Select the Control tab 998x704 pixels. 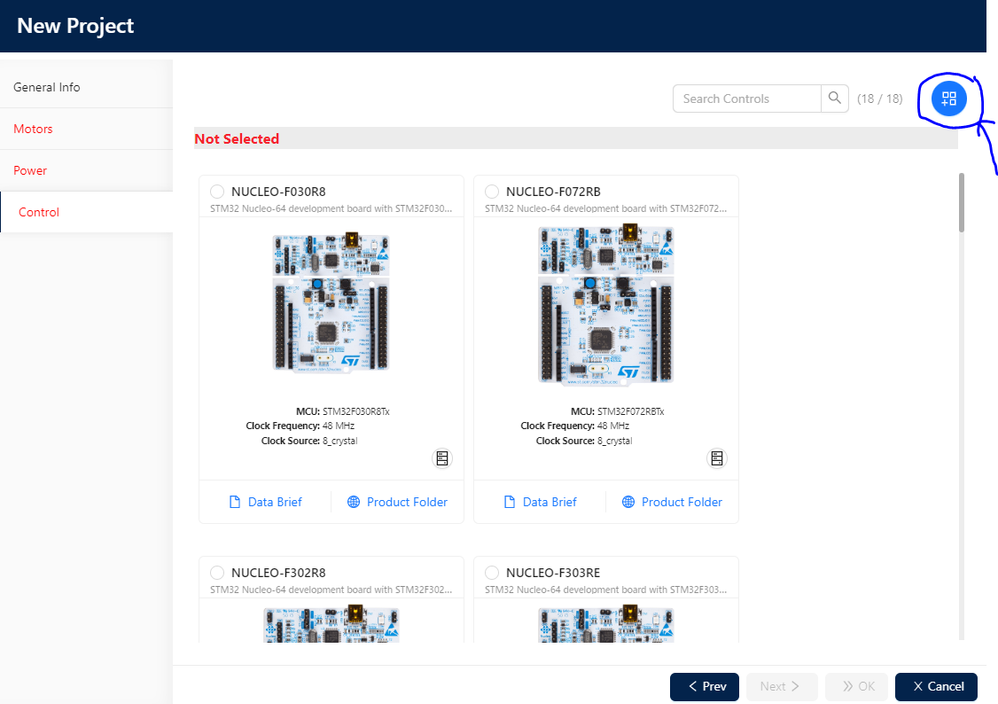coord(87,213)
